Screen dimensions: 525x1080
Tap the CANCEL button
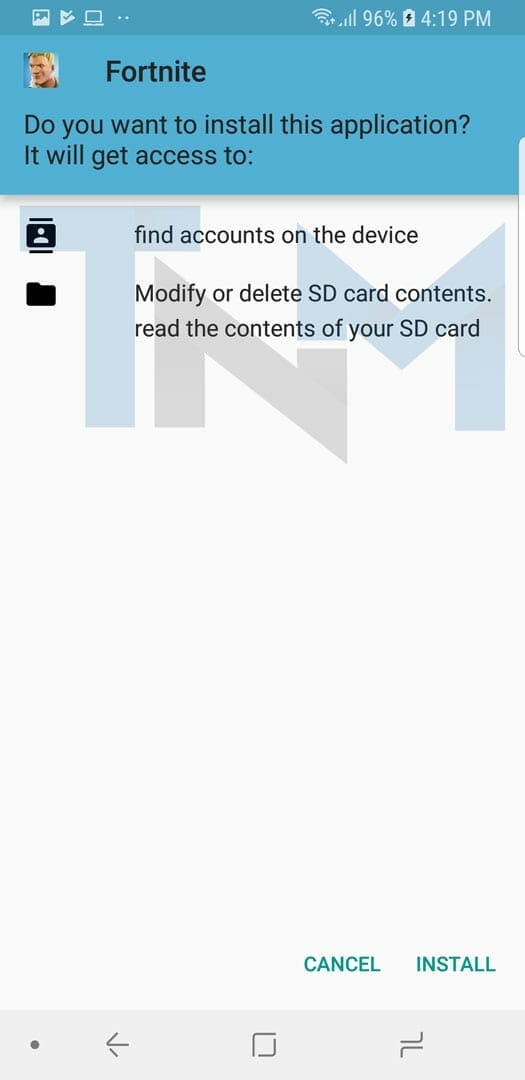click(342, 964)
